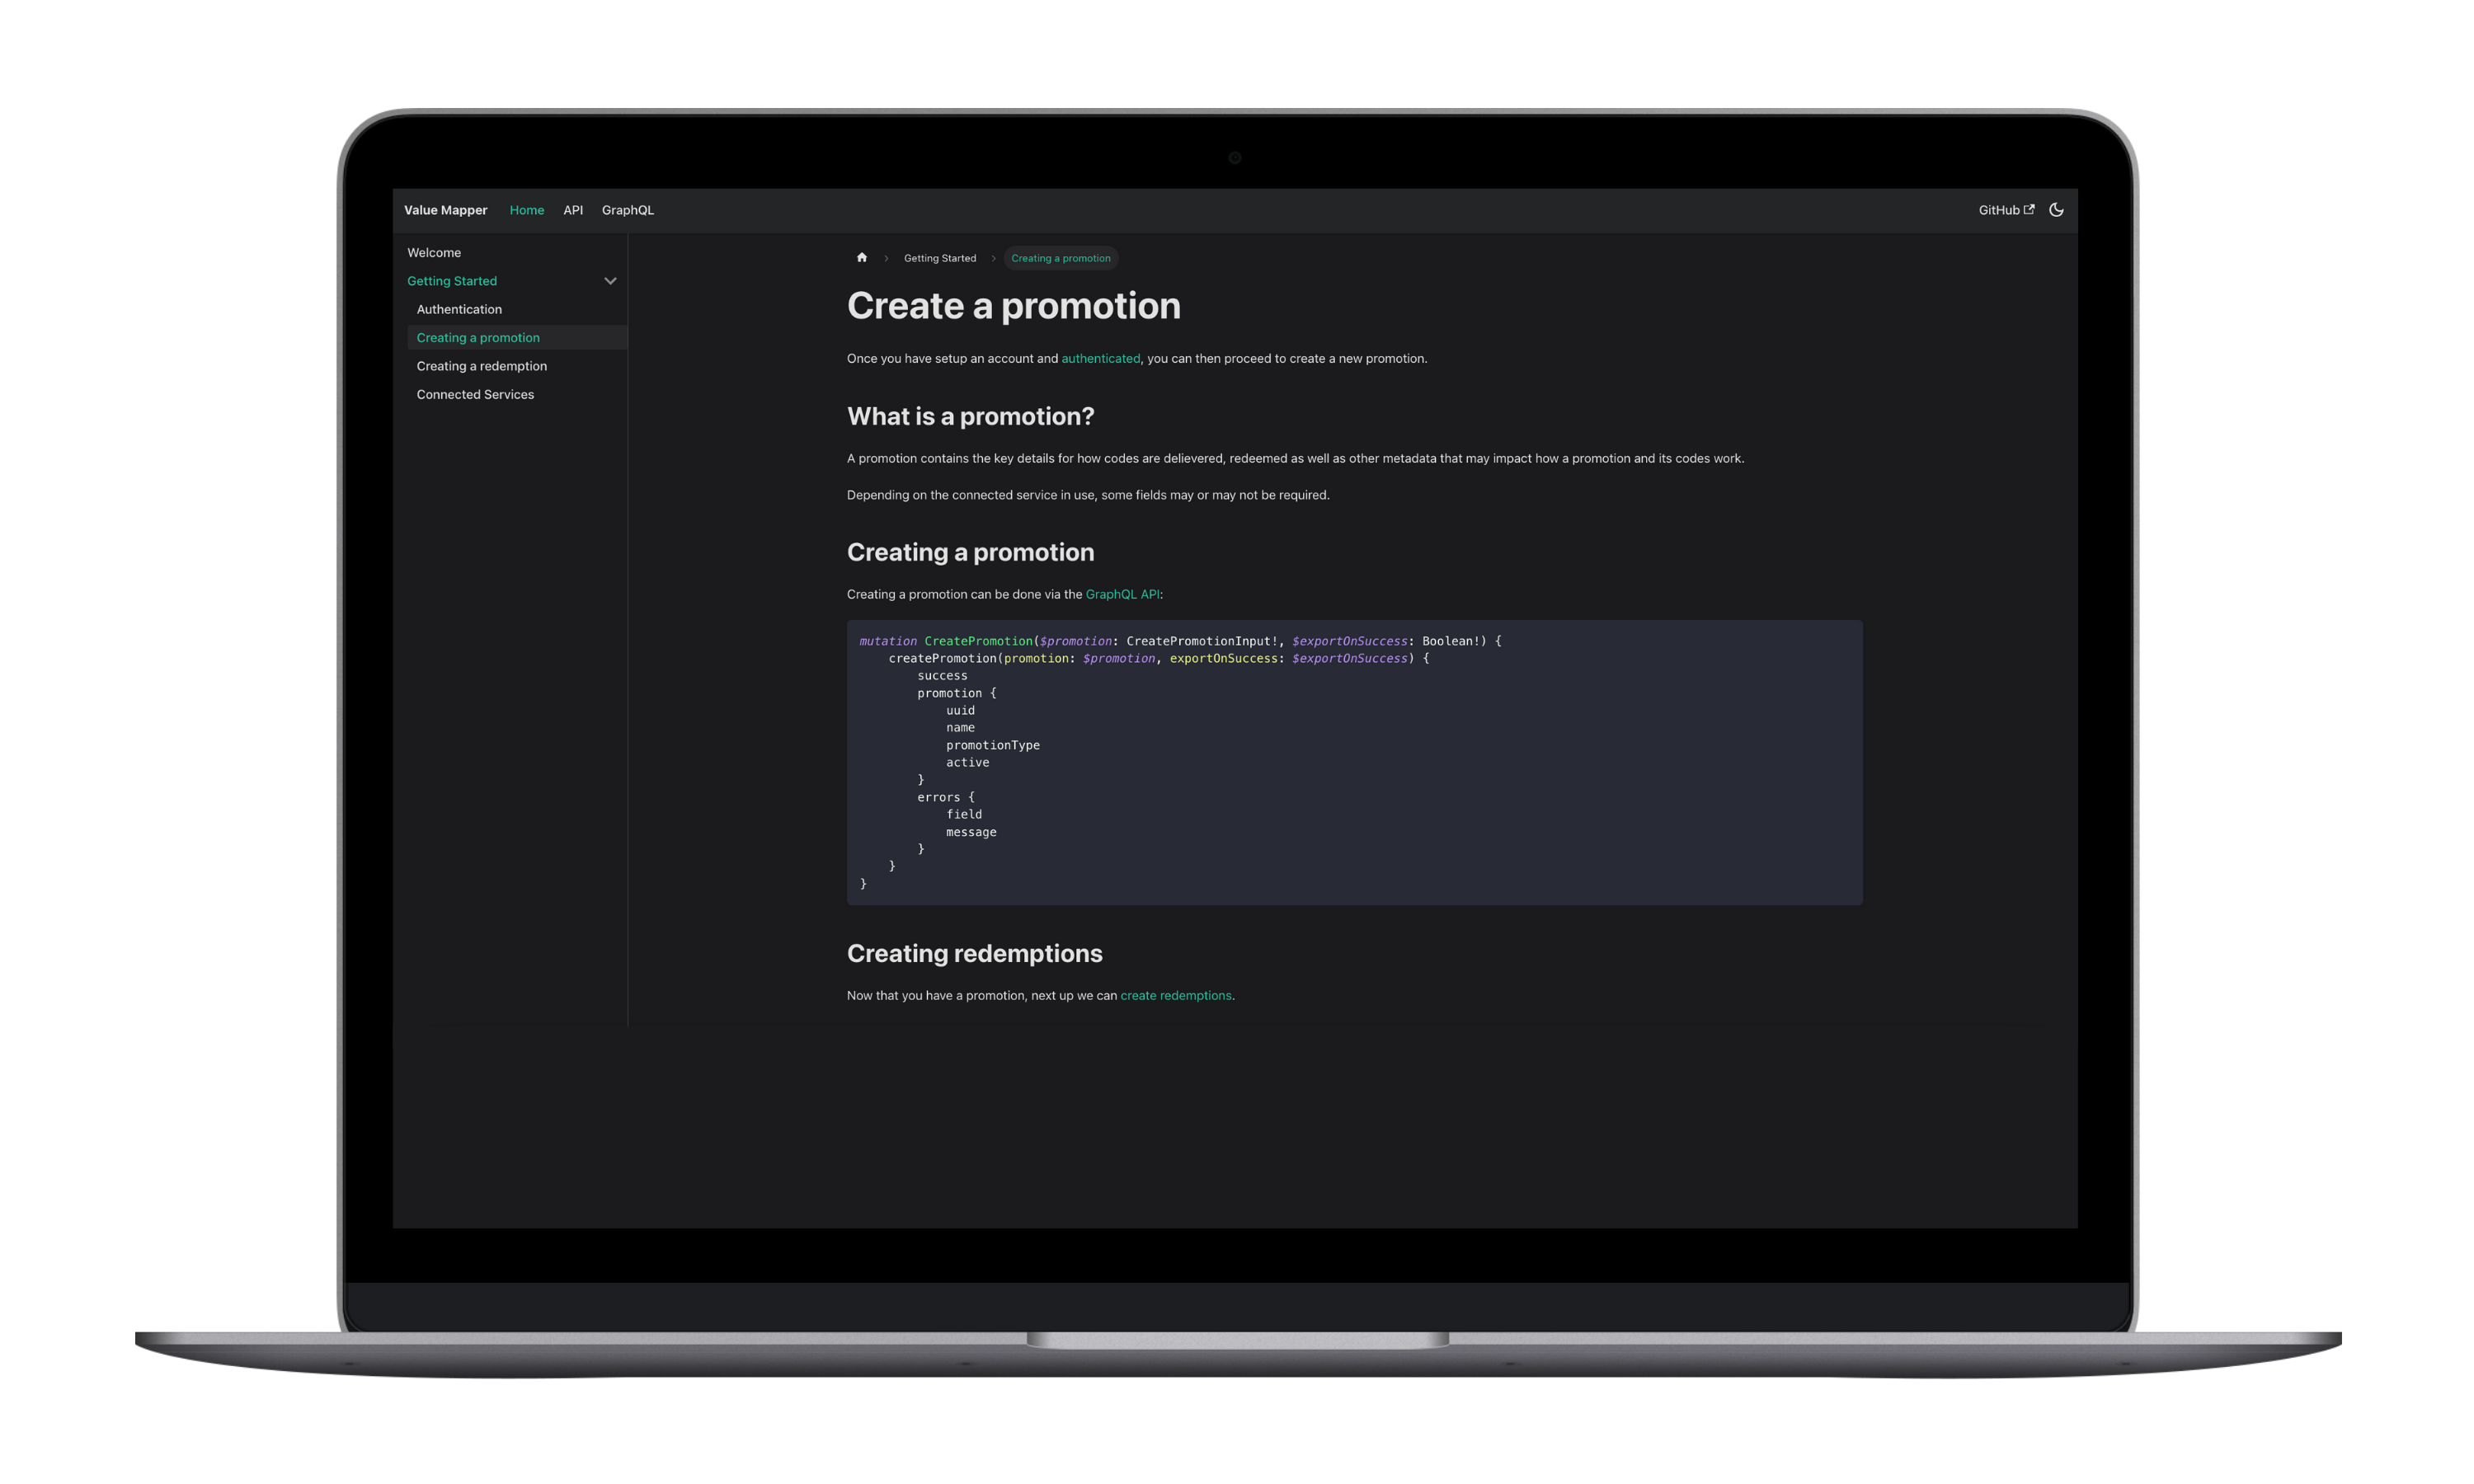2474x1484 pixels.
Task: Follow the authenticated link in the intro text
Action: pos(1100,358)
